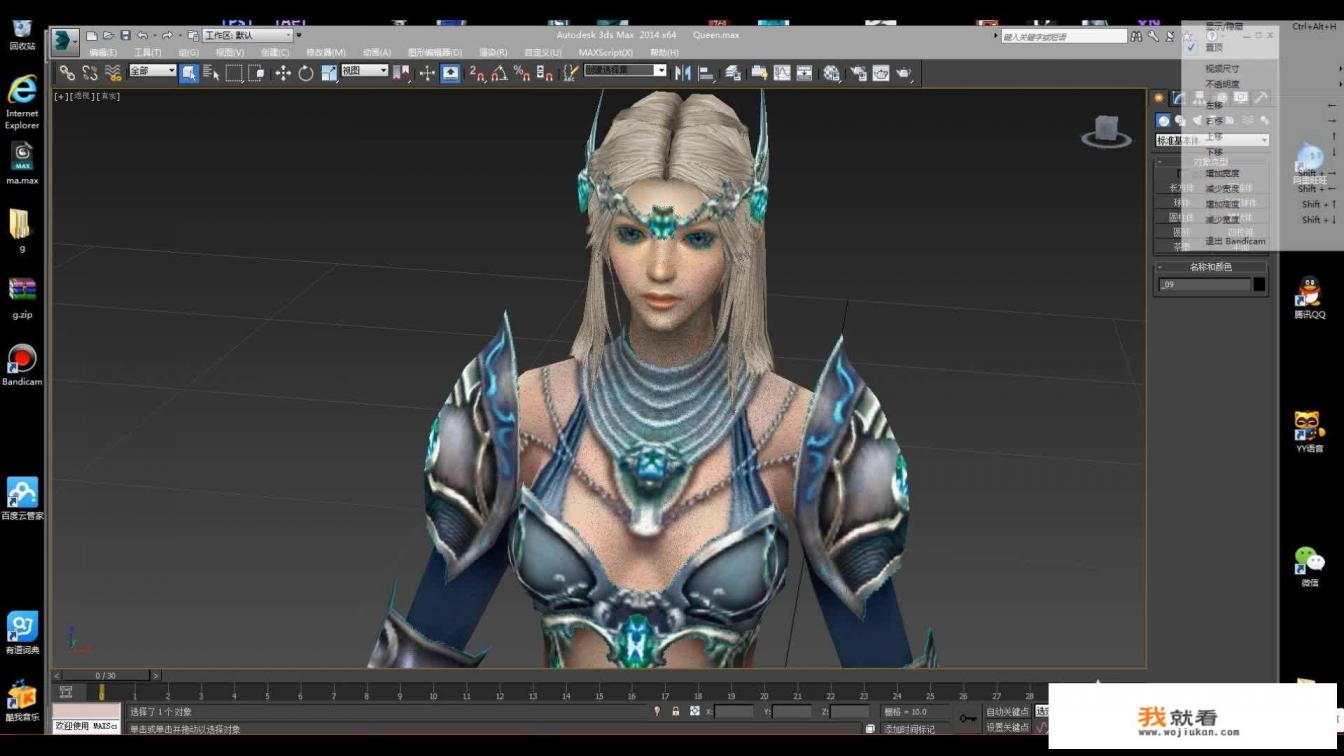Click the Bind to Space Warp icon
Viewport: 1344px width, 756px height.
click(113, 72)
